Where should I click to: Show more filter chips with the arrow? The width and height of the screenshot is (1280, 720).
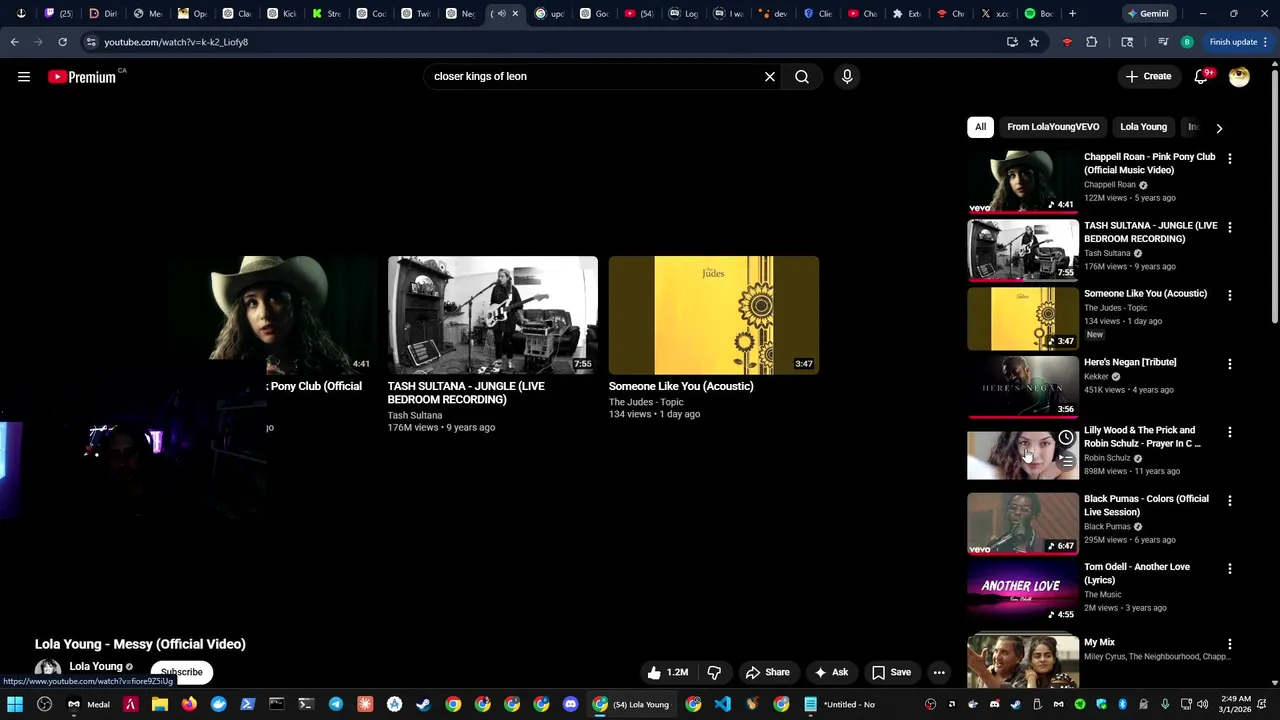(x=1219, y=128)
